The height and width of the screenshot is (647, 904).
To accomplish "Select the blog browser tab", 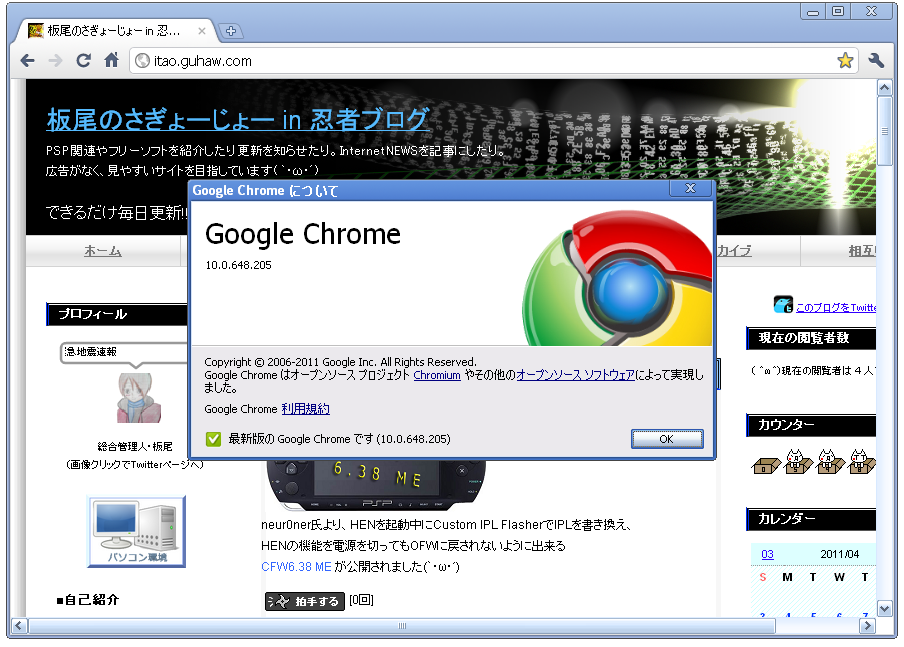I will (x=113, y=31).
